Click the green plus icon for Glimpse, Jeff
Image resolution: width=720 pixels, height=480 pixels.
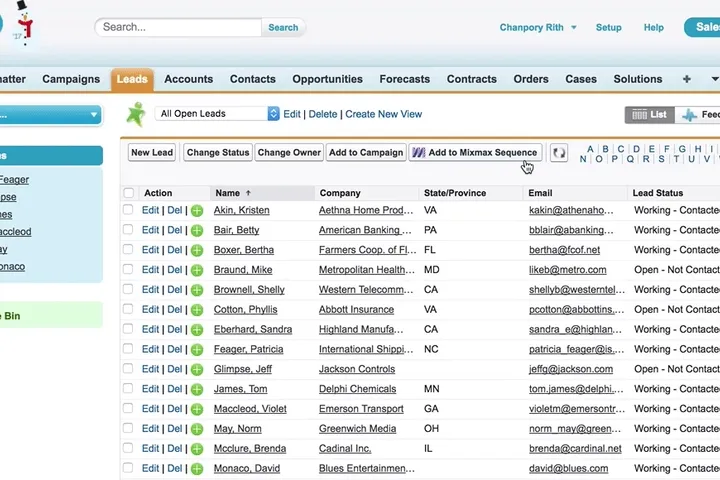coord(197,369)
